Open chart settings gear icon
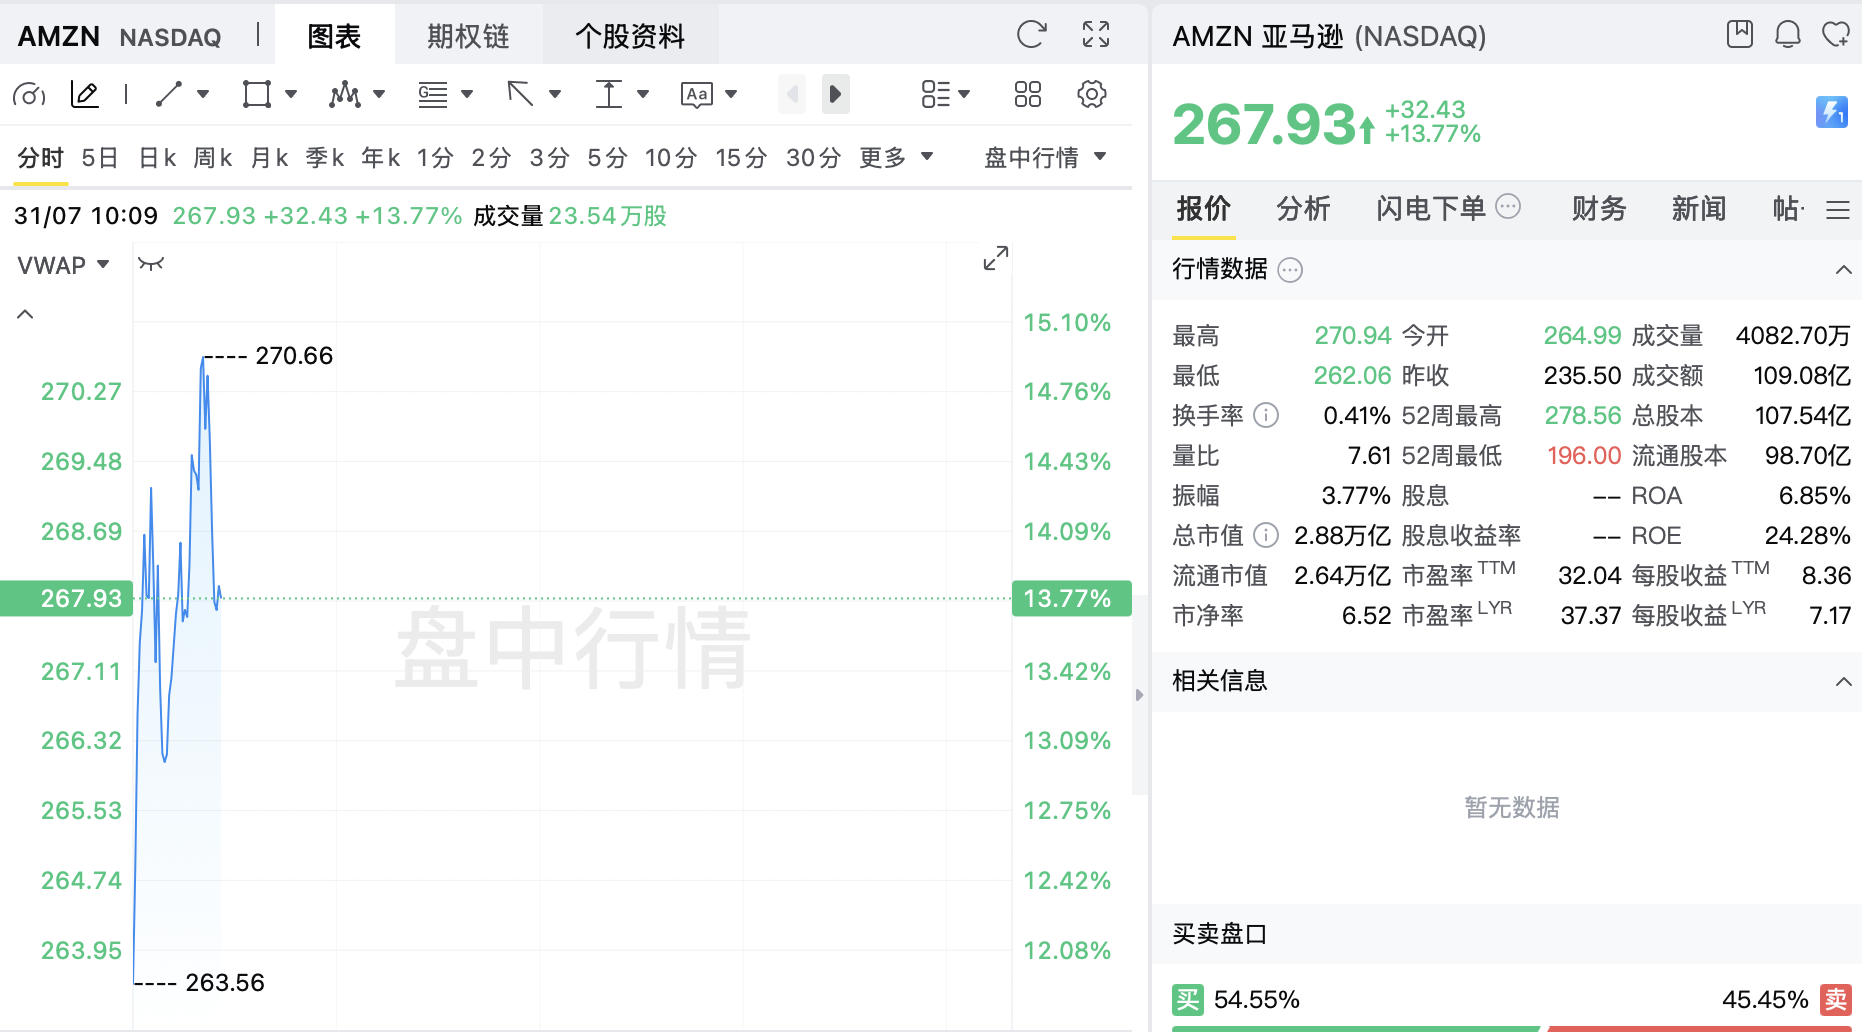This screenshot has height=1032, width=1862. (x=1092, y=94)
